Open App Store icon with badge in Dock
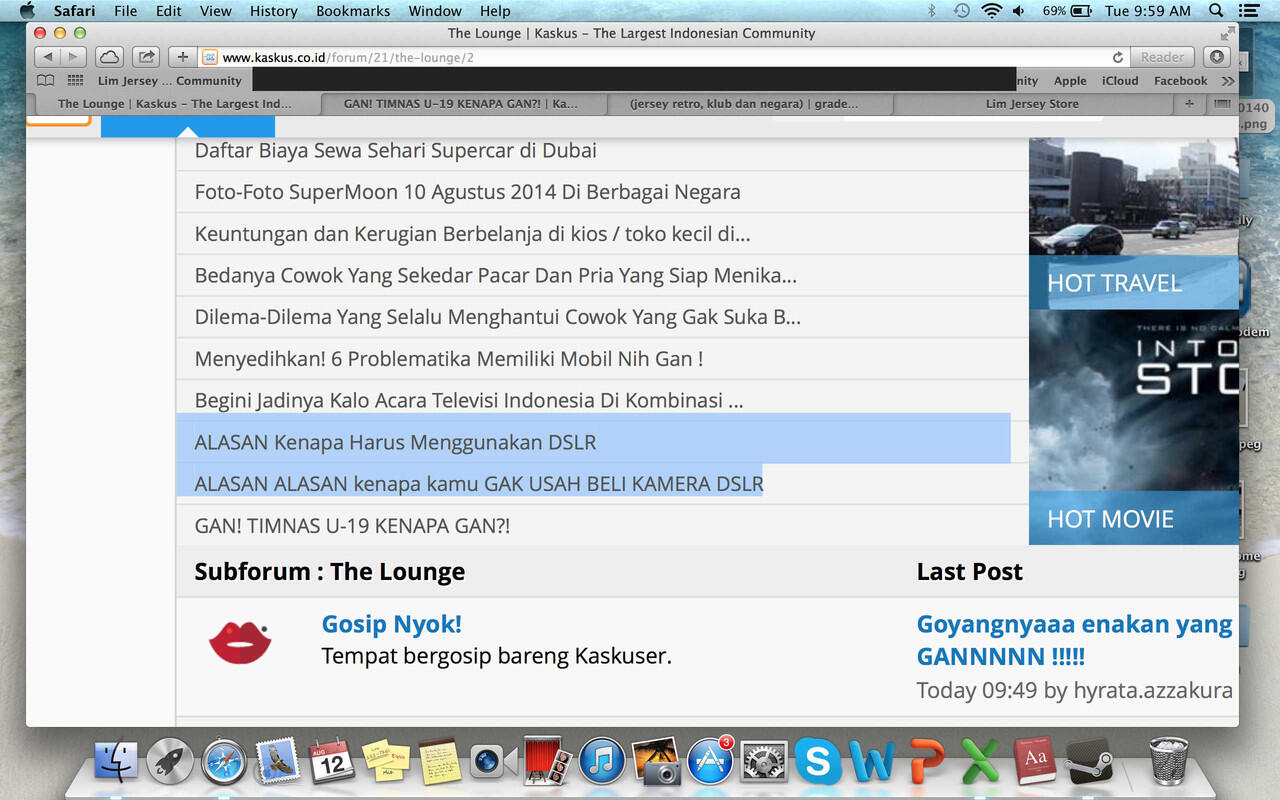 pos(710,763)
